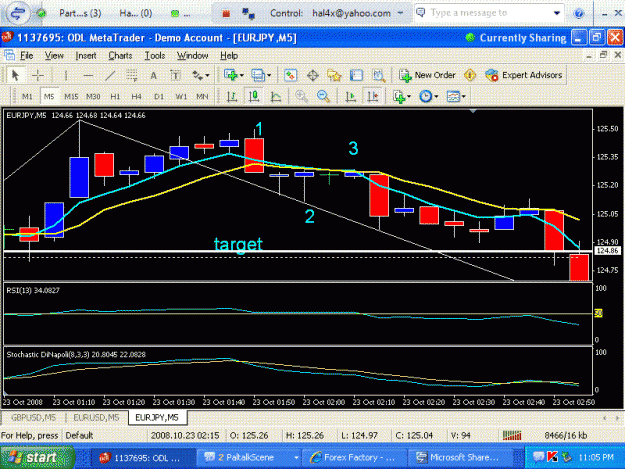This screenshot has height=469, width=625.
Task: Expand the message recipient dropdown arrow
Action: 557,13
